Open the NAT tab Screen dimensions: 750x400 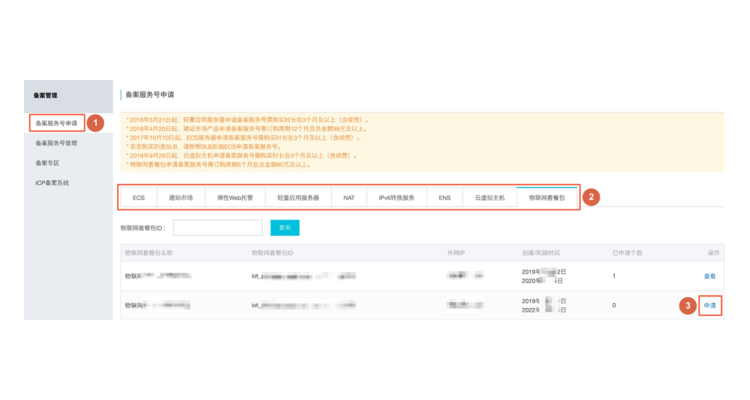[x=349, y=198]
